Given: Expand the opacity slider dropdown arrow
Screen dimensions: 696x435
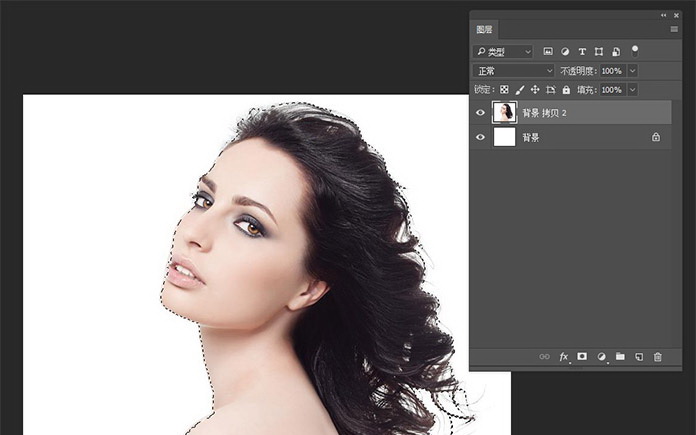Looking at the screenshot, I should point(633,71).
